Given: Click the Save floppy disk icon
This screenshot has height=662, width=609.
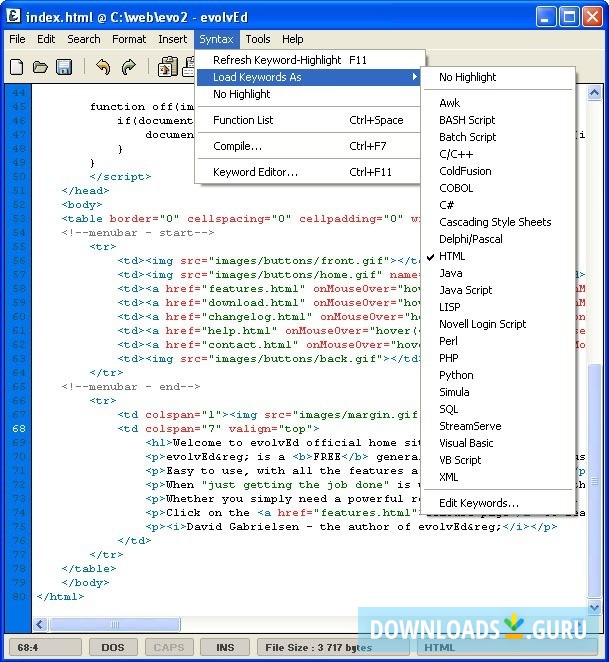Looking at the screenshot, I should pos(64,67).
